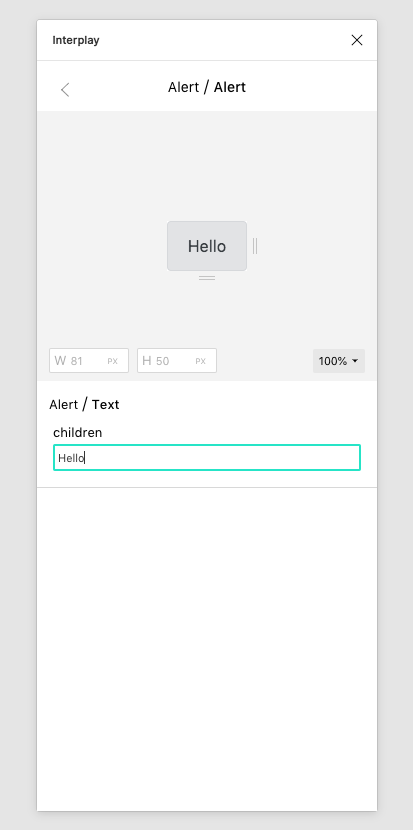Click the W label inside width box
This screenshot has height=830, width=413.
click(x=60, y=361)
